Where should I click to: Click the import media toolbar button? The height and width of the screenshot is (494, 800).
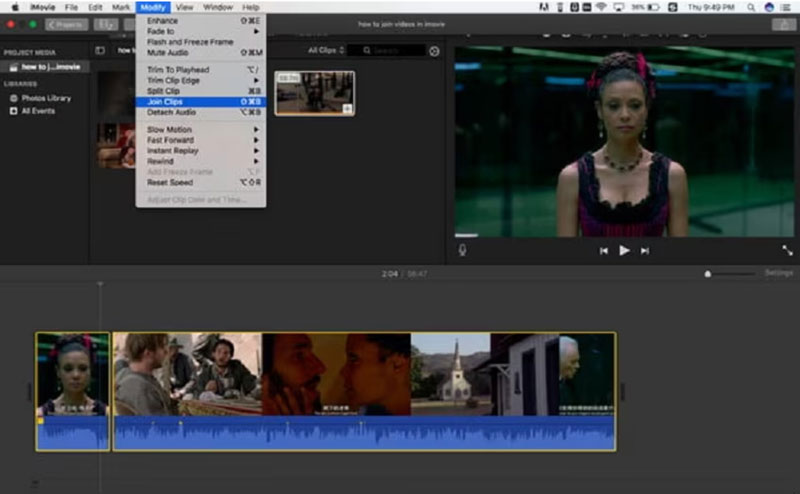coord(106,24)
